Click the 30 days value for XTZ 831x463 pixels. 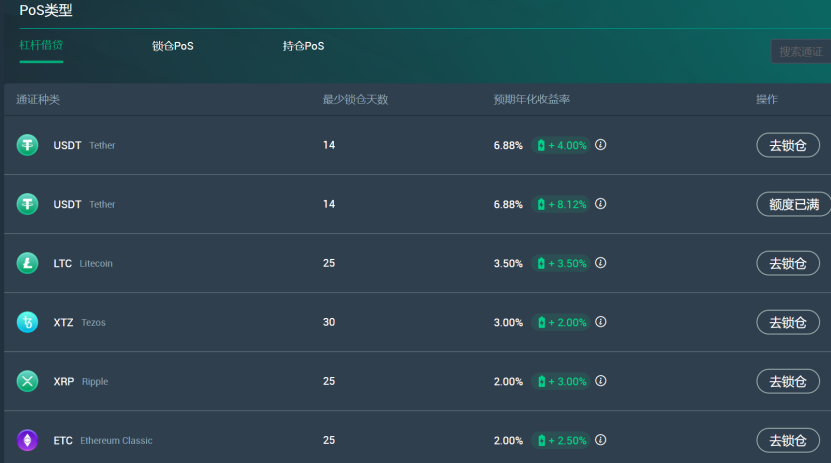329,322
